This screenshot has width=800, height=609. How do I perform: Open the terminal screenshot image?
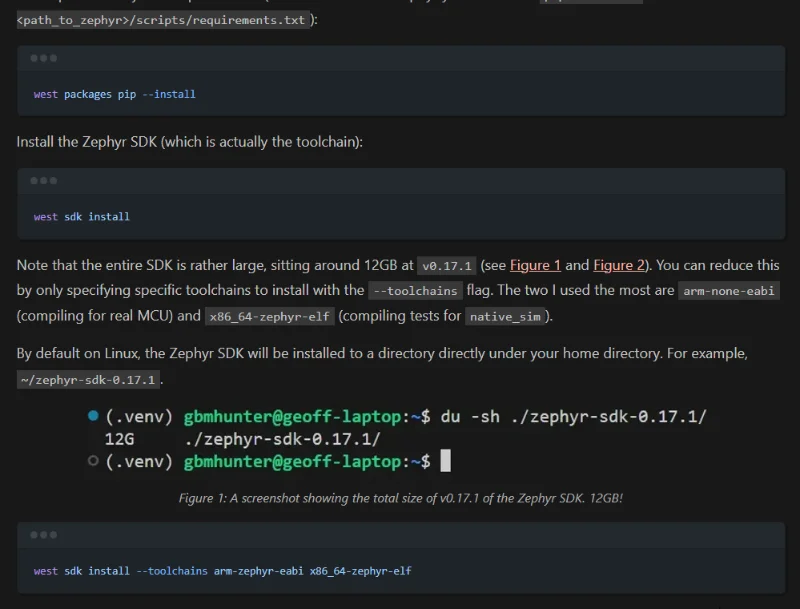click(x=400, y=439)
